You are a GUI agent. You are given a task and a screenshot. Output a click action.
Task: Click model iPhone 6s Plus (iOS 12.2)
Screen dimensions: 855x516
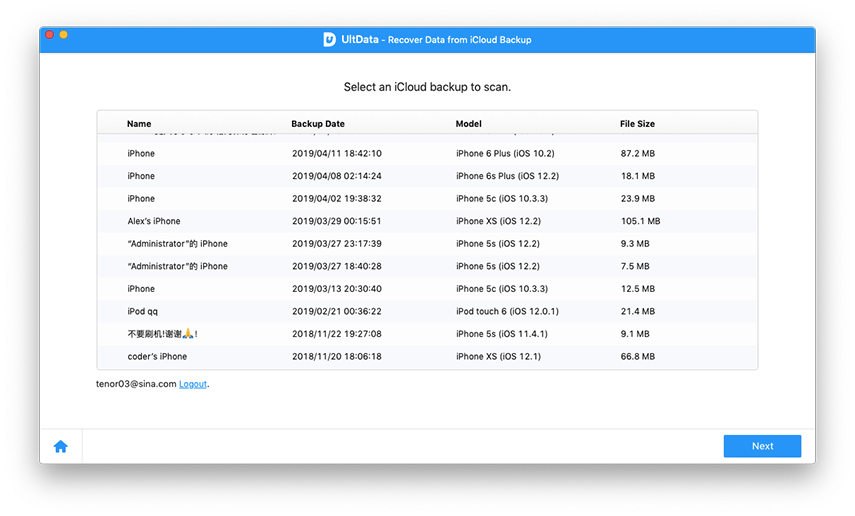507,176
